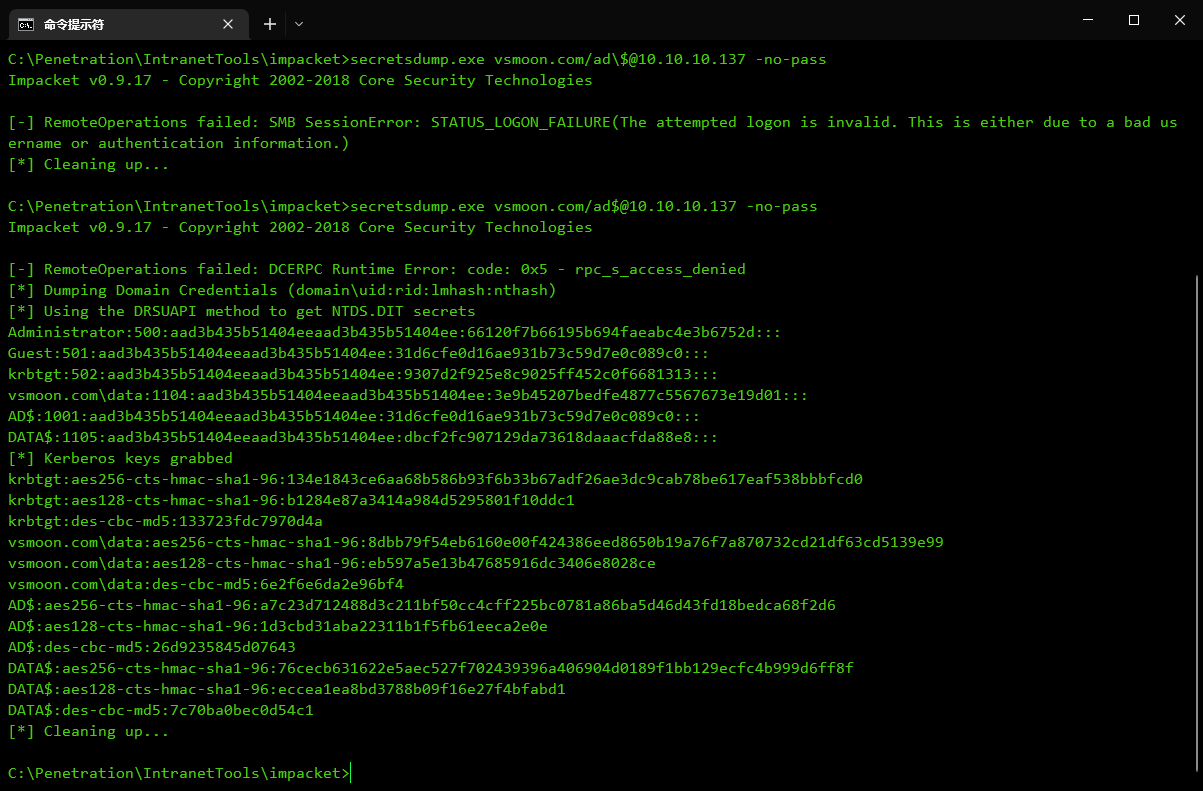Image resolution: width=1203 pixels, height=791 pixels.
Task: Click the second Impacket v0.9.17 banner
Action: click(x=300, y=227)
